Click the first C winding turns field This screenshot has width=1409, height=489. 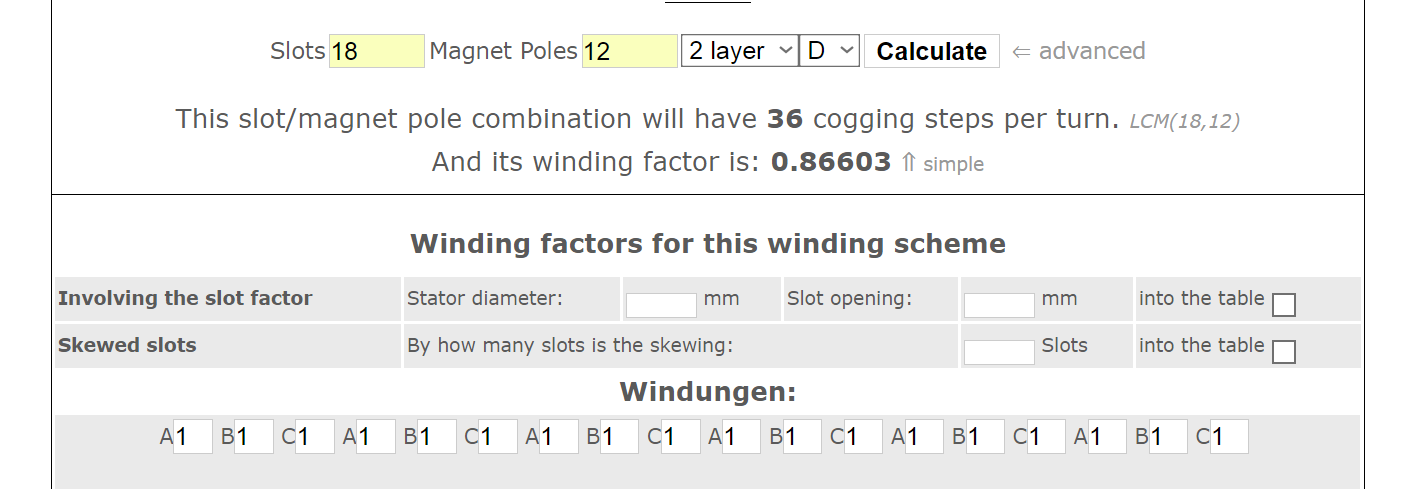(x=315, y=437)
